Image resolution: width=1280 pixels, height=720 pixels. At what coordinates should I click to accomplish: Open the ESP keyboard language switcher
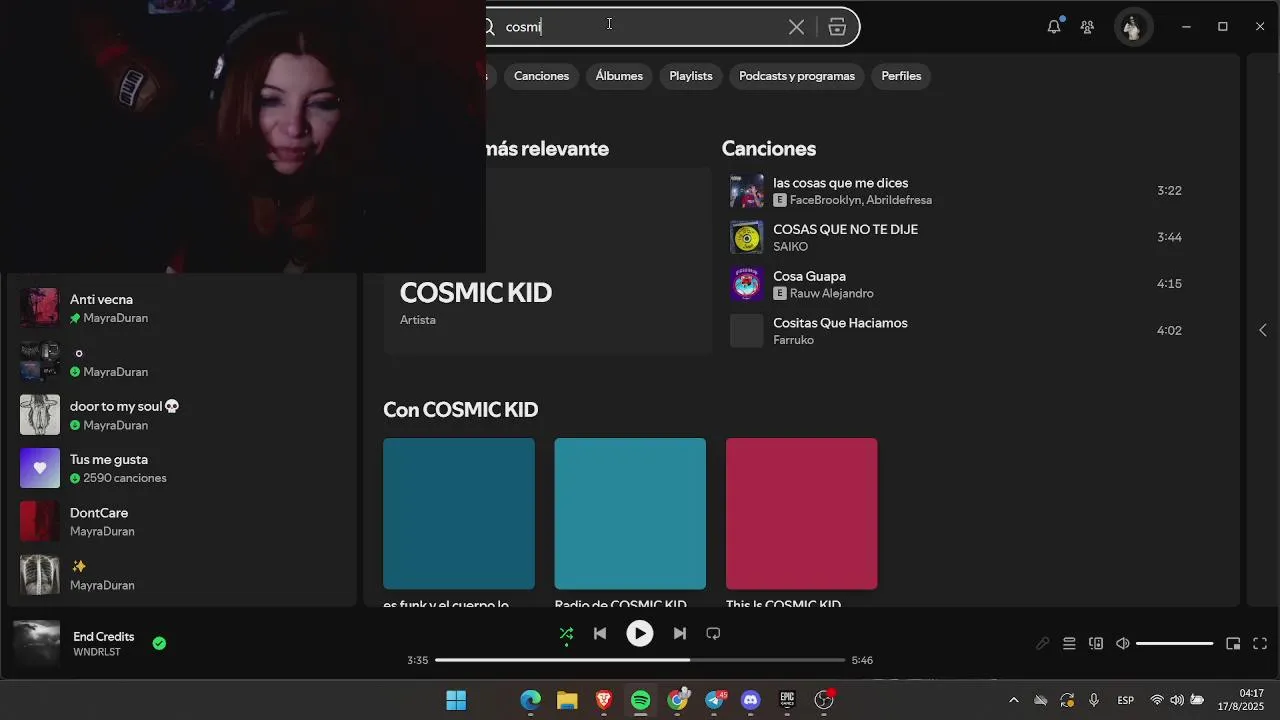(x=1126, y=700)
